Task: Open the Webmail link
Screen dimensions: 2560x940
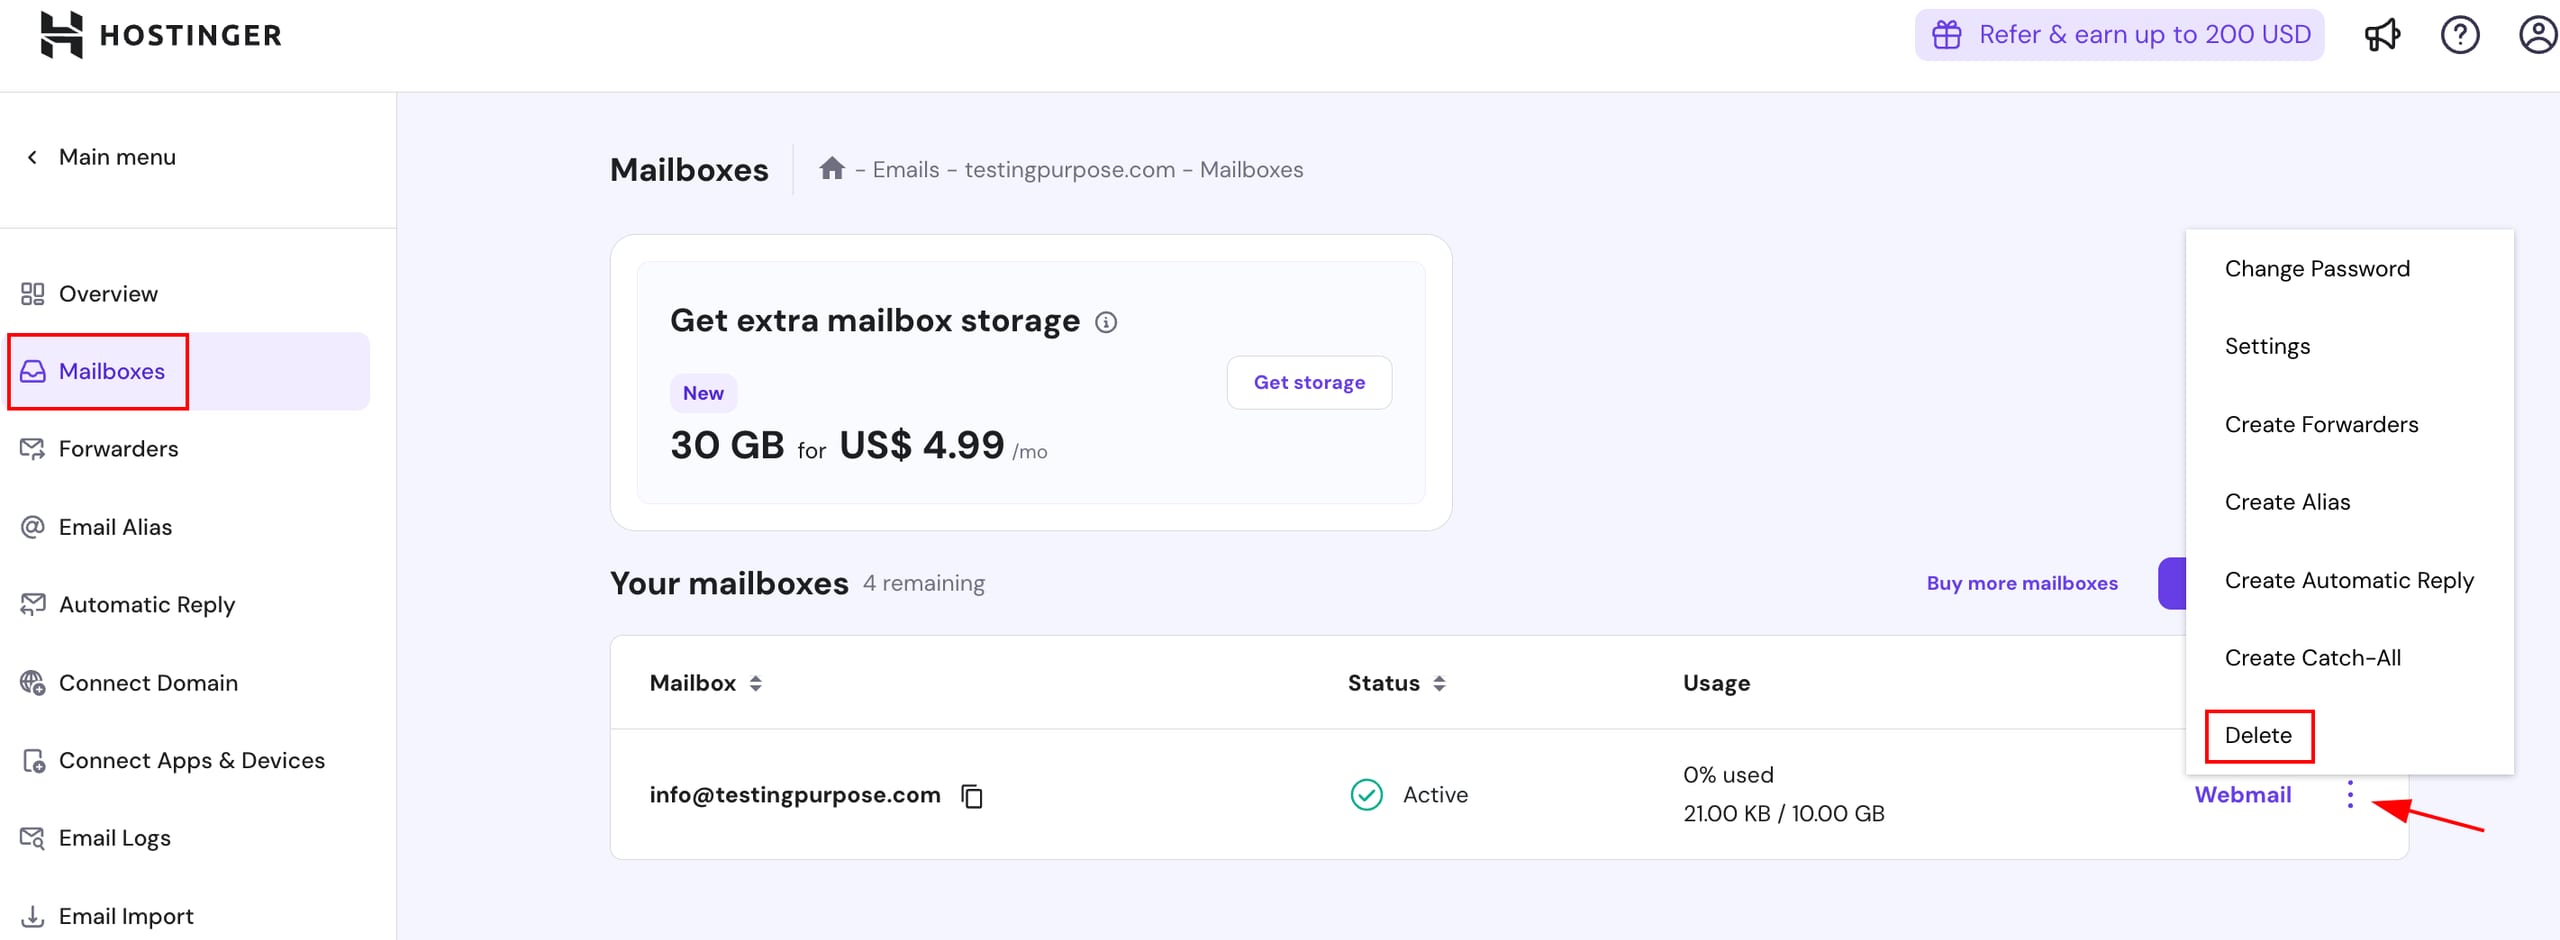Action: tap(2242, 795)
